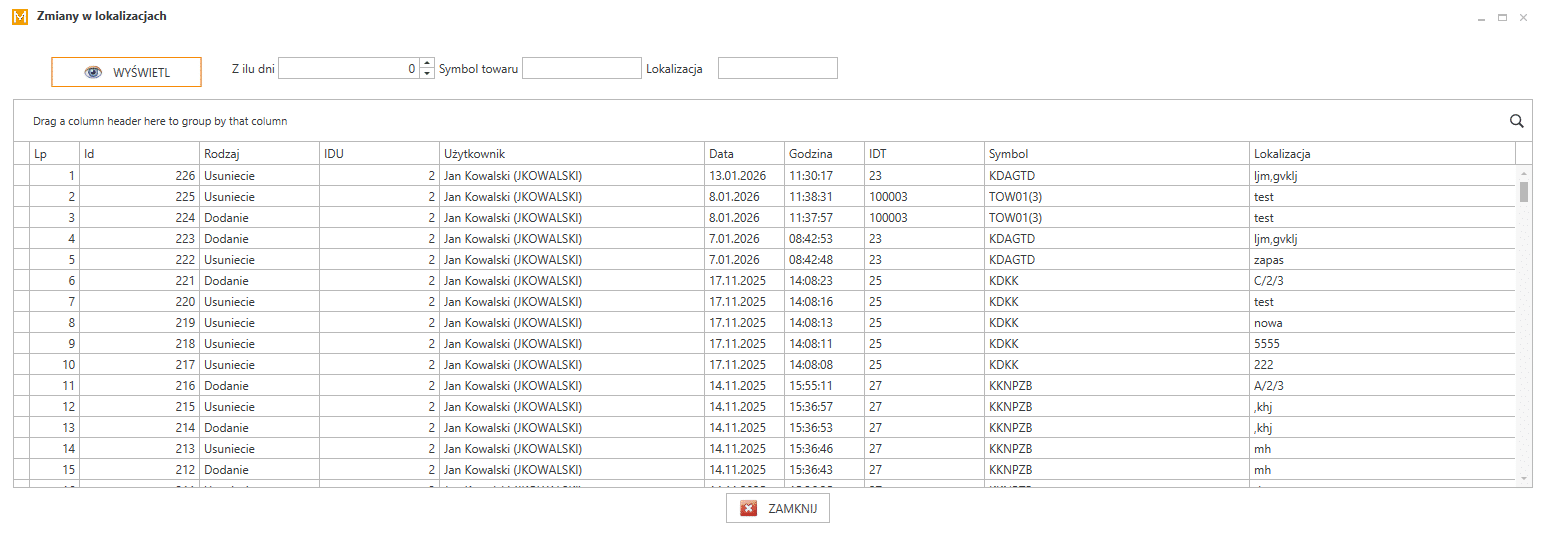Click the vertical scrollbar thumb of grid
The image size is (1545, 535).
coord(1524,192)
